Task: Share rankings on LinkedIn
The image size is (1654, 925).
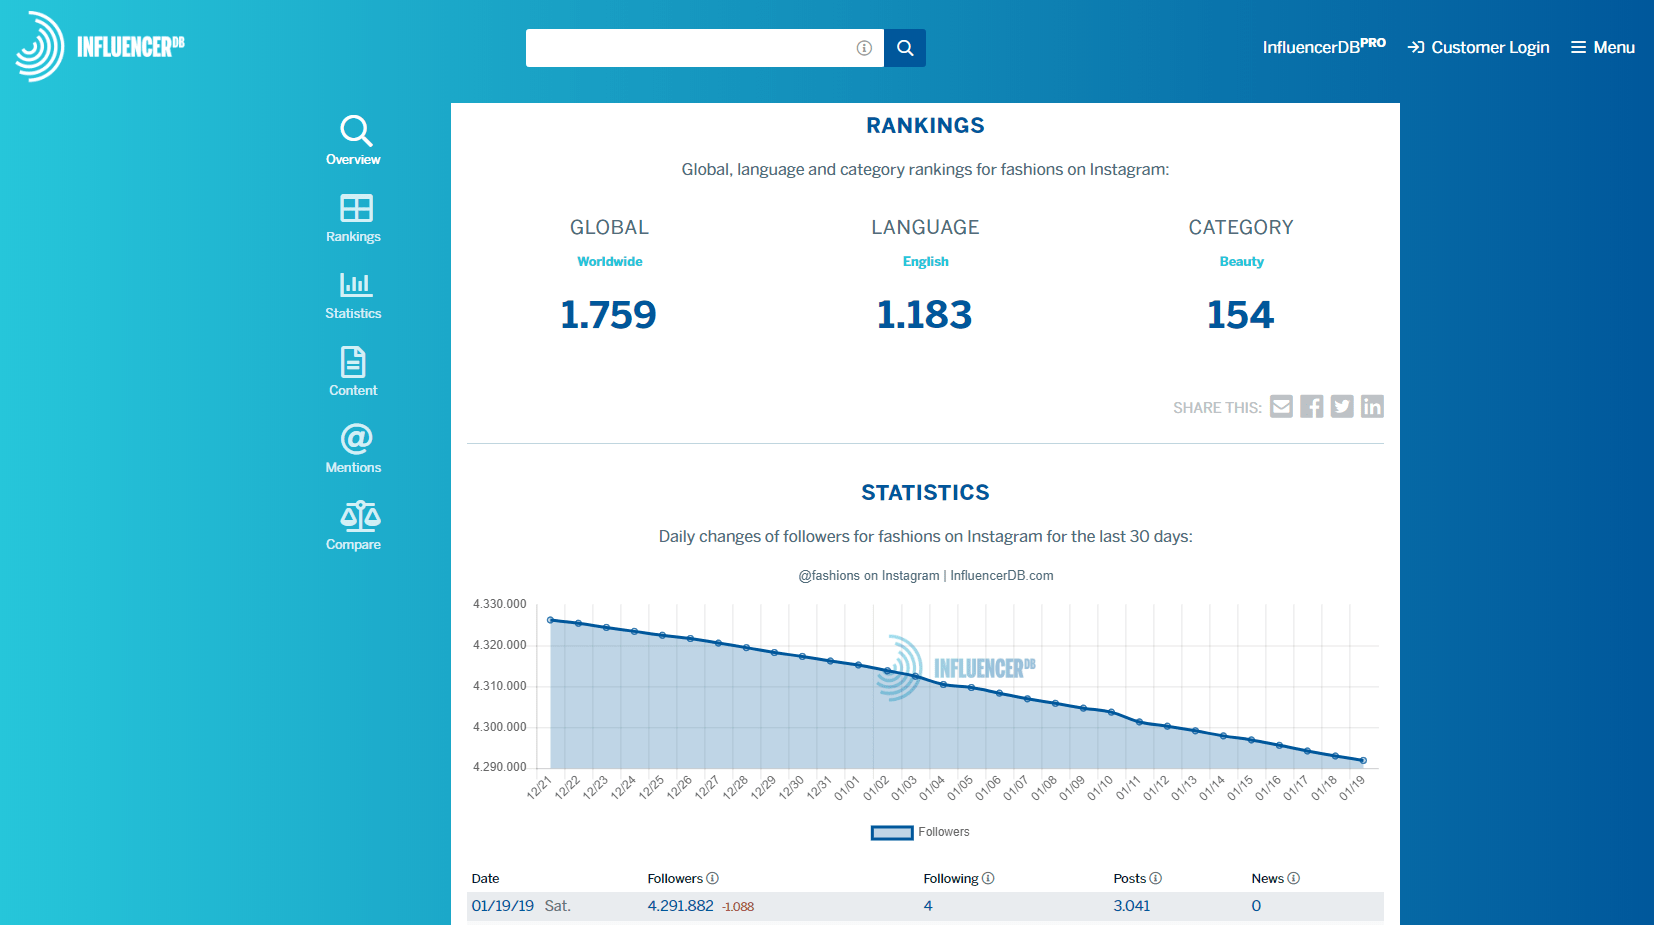Action: click(1372, 406)
